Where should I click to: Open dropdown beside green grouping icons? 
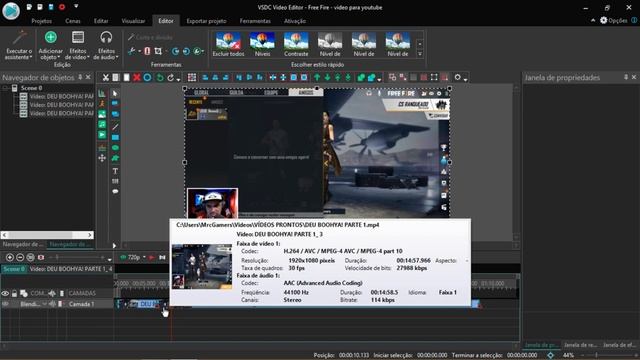pyautogui.click(x=379, y=79)
